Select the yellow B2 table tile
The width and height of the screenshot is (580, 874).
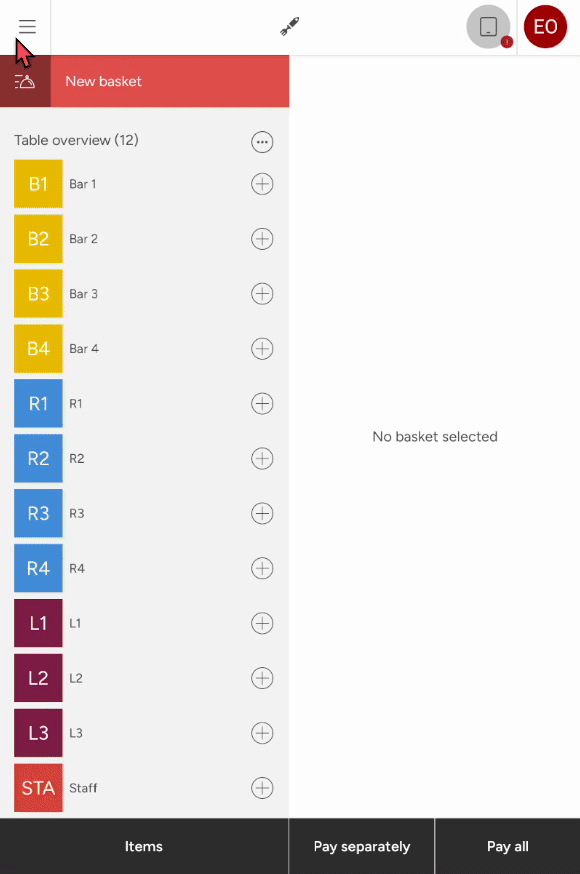point(38,239)
